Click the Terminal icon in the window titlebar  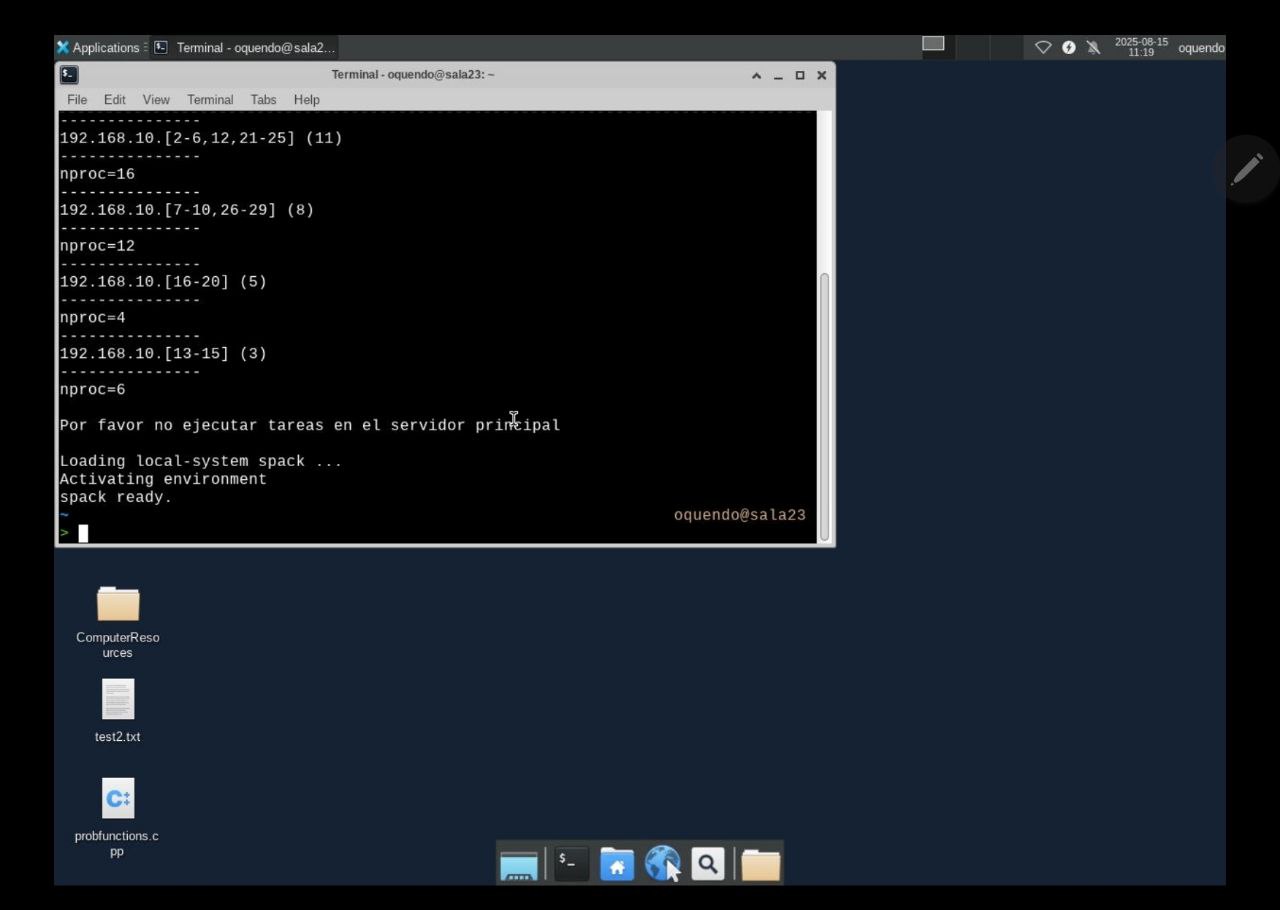[67, 74]
